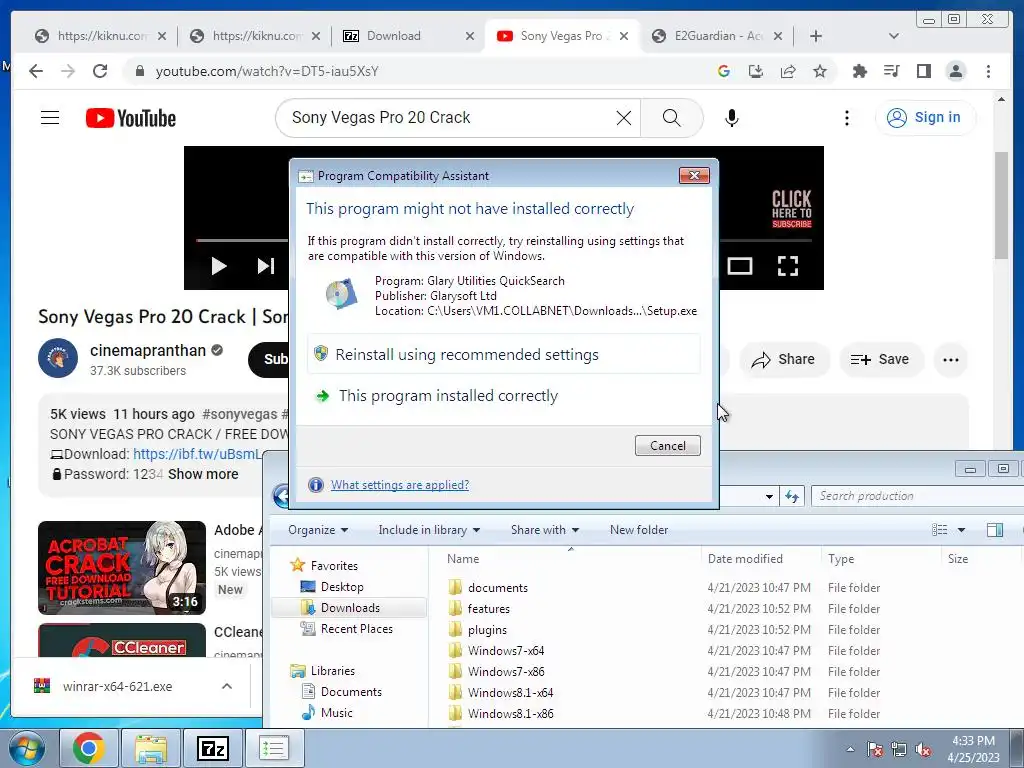Expand description with Show more
This screenshot has width=1024, height=768.
(203, 474)
